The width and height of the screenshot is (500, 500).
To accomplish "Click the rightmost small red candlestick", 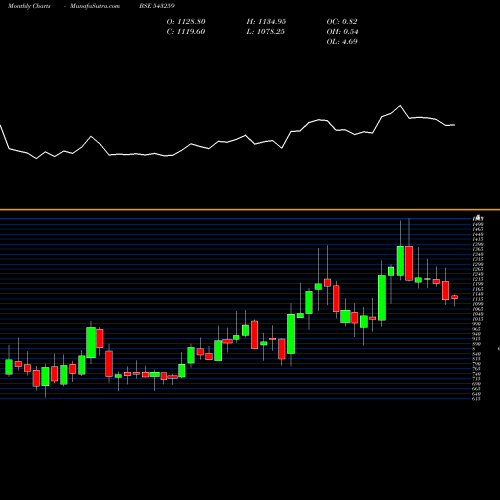I will pyautogui.click(x=454, y=297).
